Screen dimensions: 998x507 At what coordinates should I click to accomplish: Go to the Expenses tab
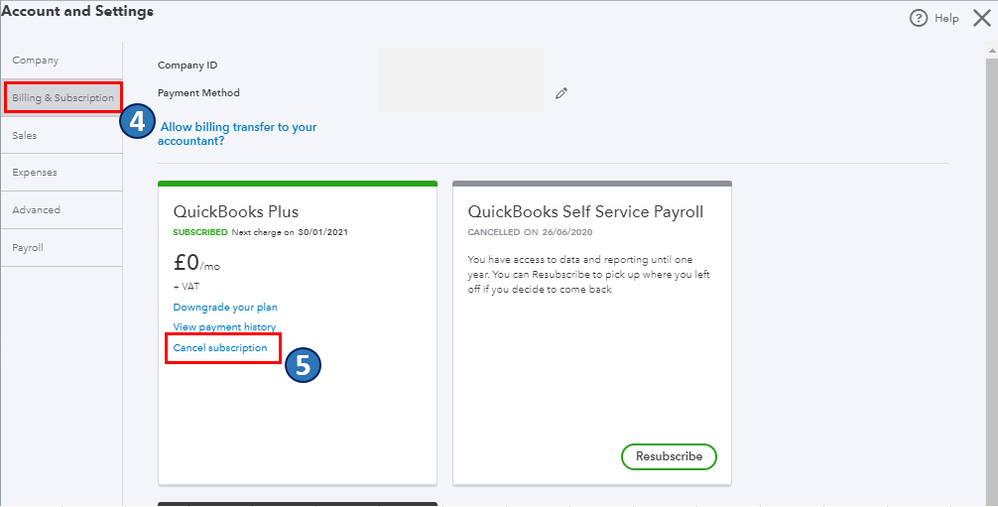point(35,172)
